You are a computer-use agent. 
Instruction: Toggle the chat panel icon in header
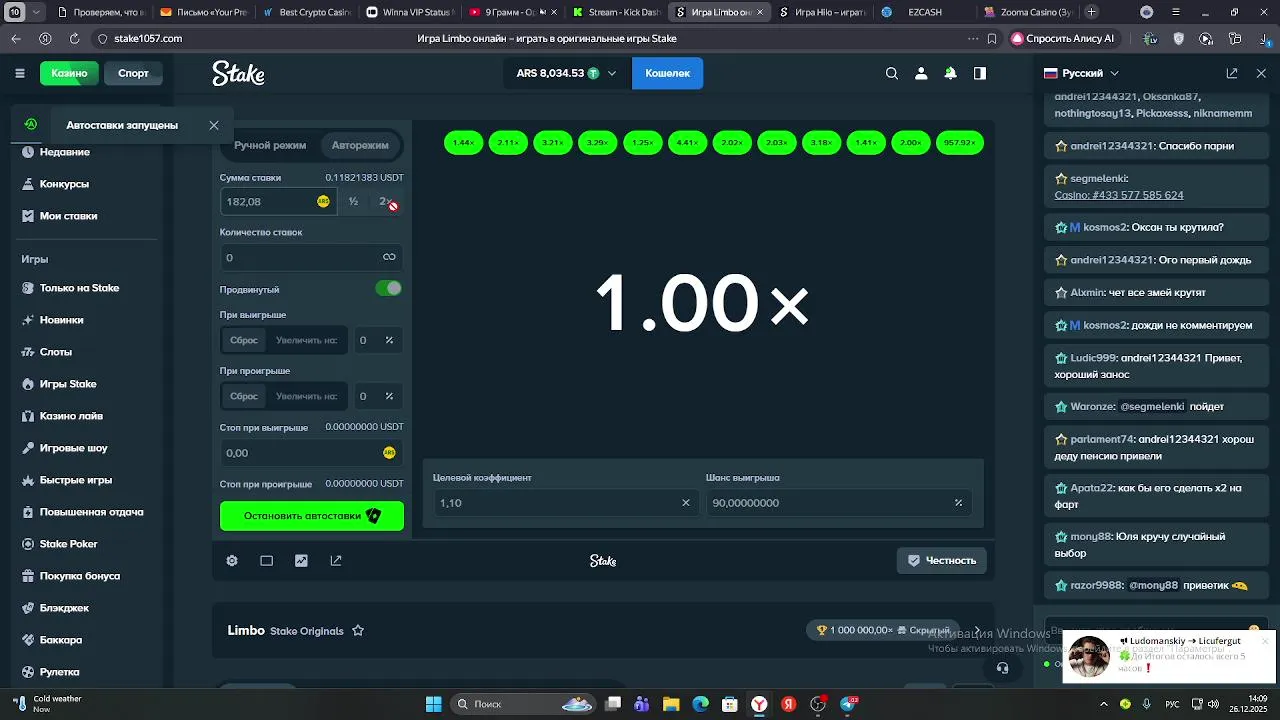[x=980, y=73]
